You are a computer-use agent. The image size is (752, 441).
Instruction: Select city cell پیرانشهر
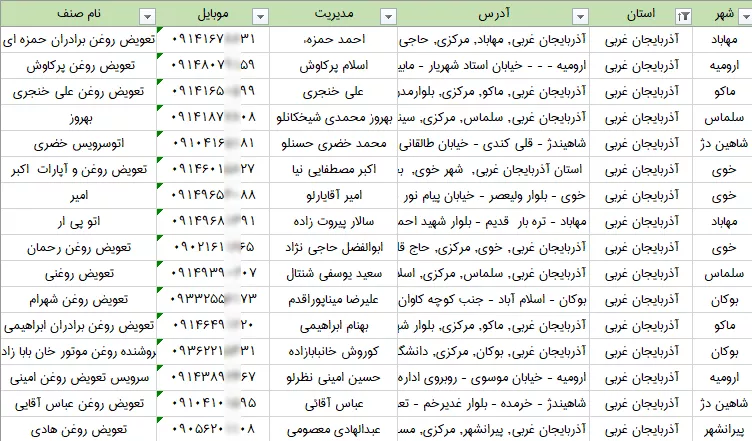[x=723, y=429]
